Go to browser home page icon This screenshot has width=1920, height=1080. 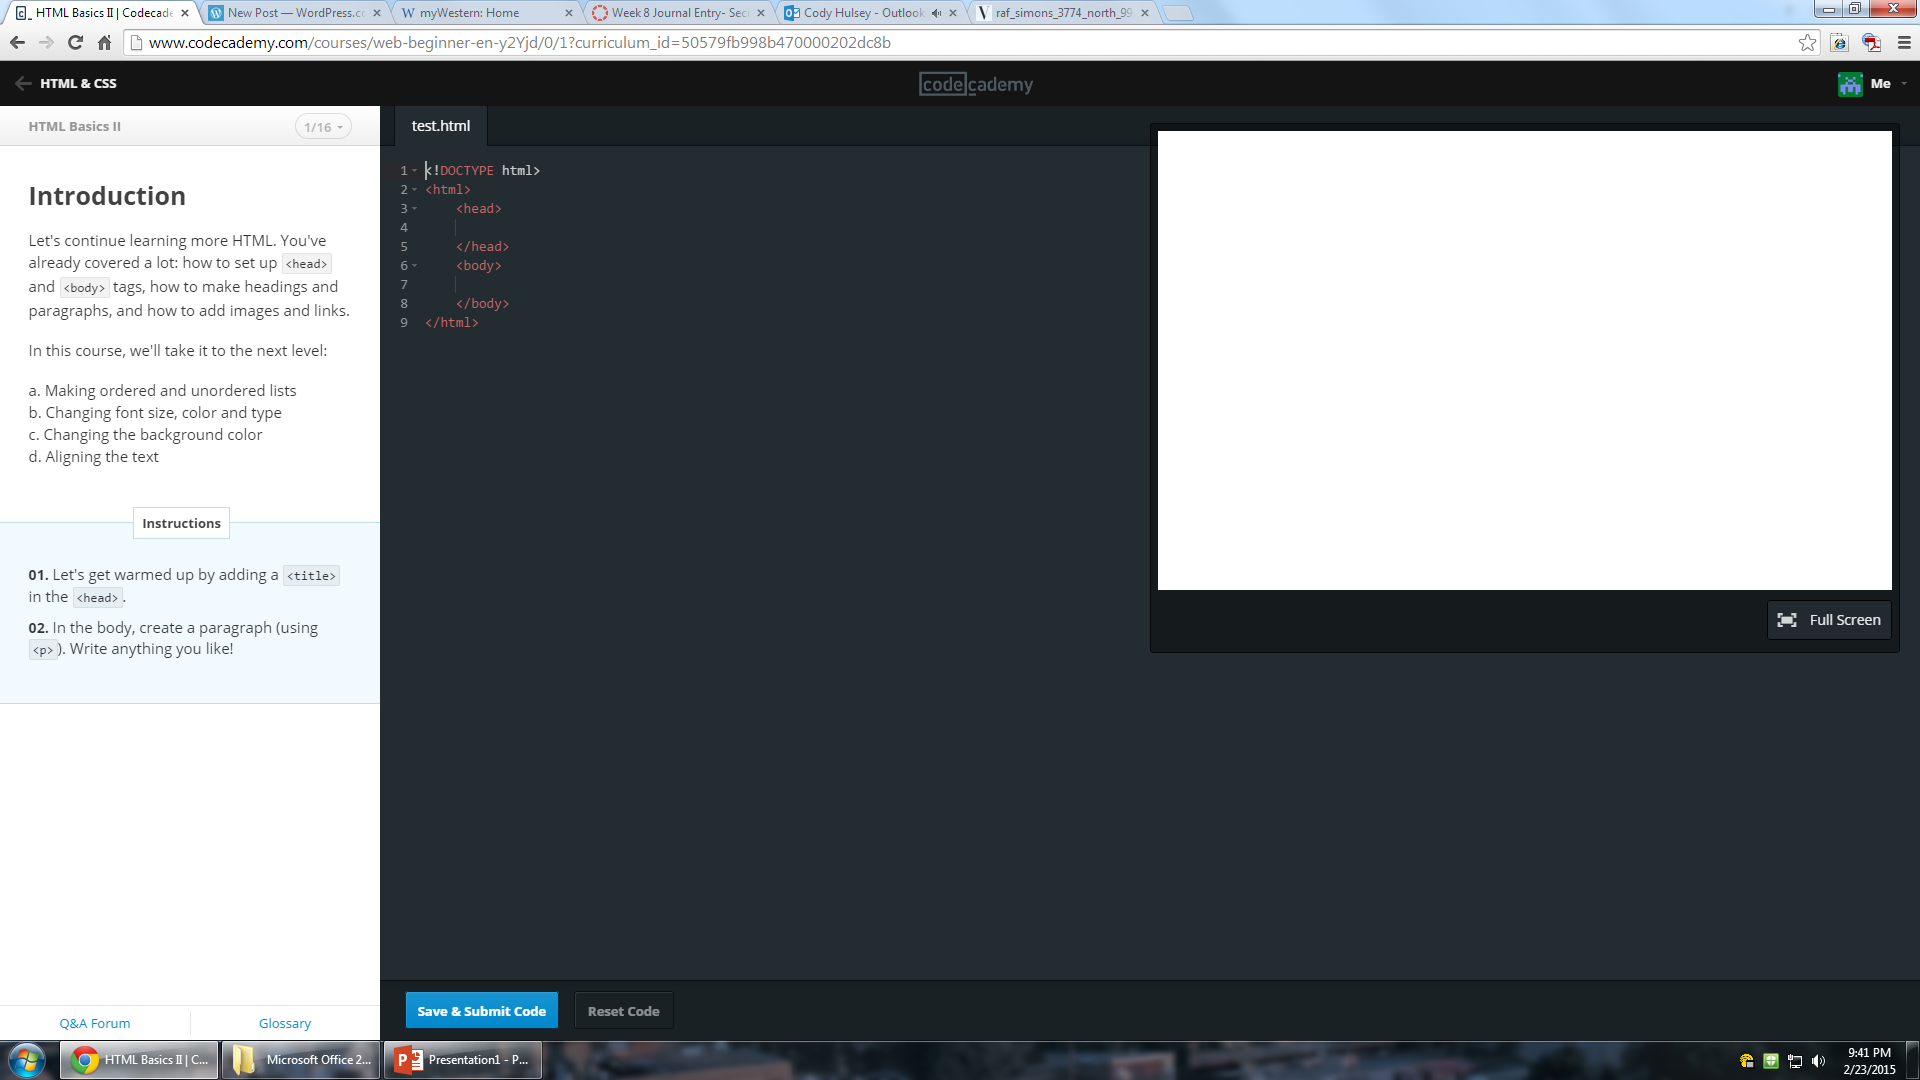pos(104,43)
